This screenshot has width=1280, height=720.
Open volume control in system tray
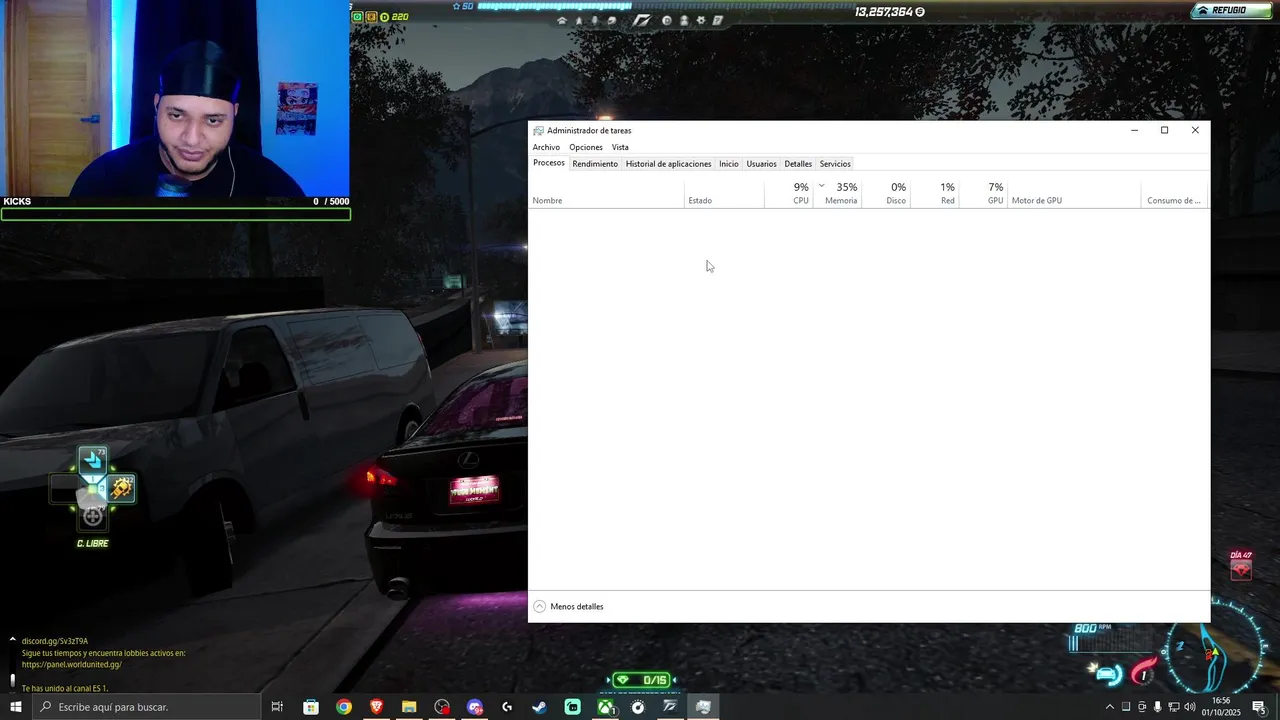point(1190,707)
